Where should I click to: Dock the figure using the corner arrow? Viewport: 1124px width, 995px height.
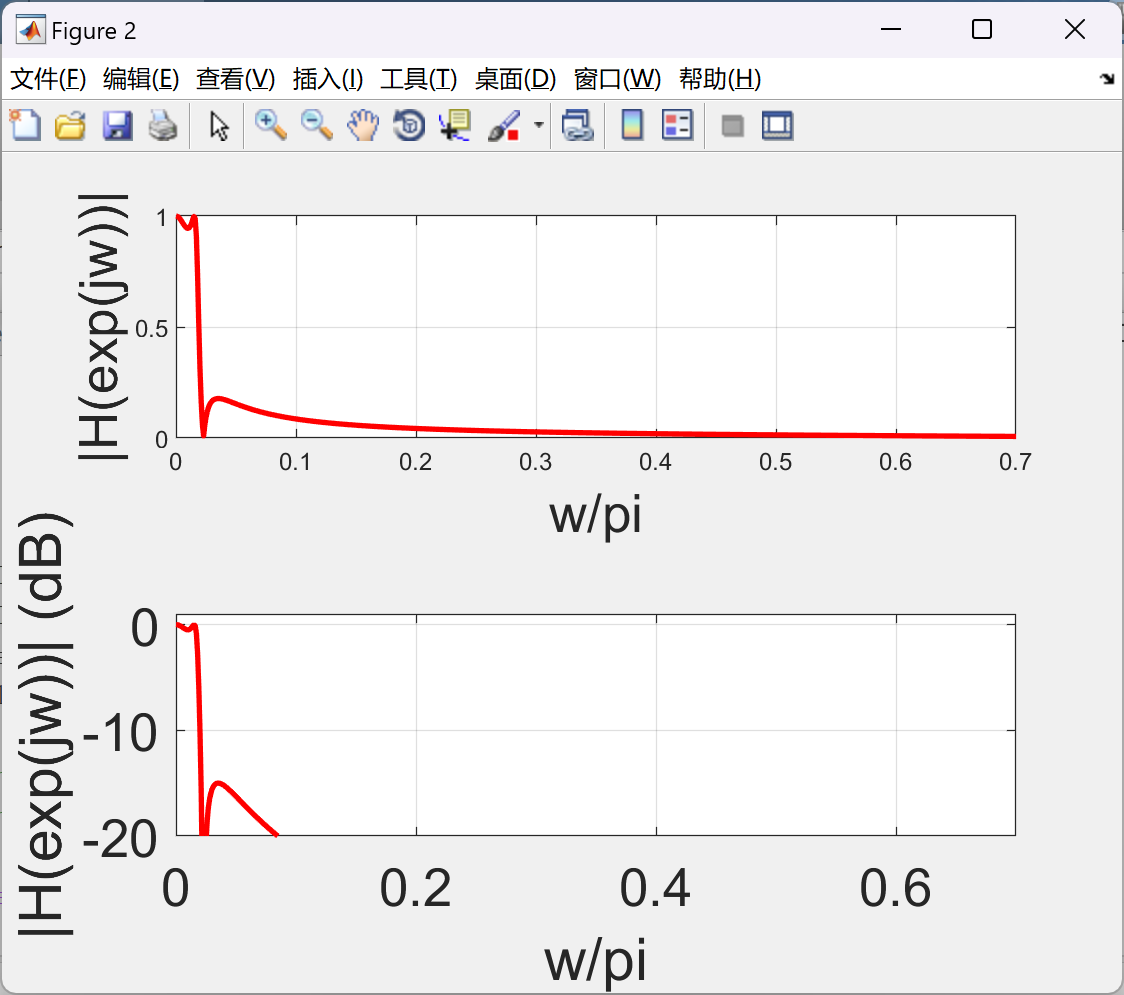pyautogui.click(x=1107, y=79)
